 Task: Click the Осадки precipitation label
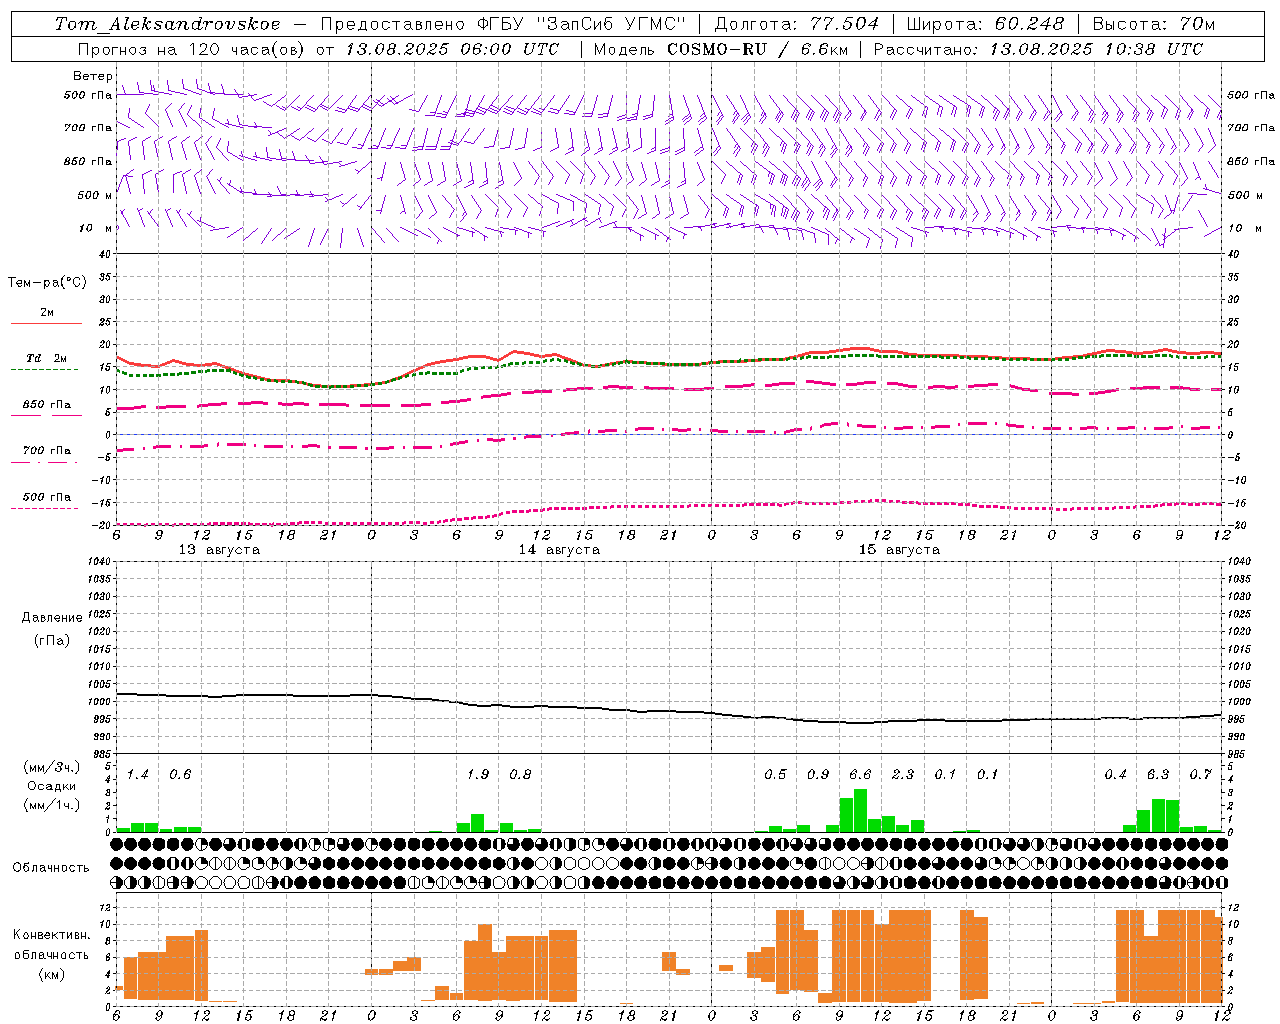[x=52, y=786]
